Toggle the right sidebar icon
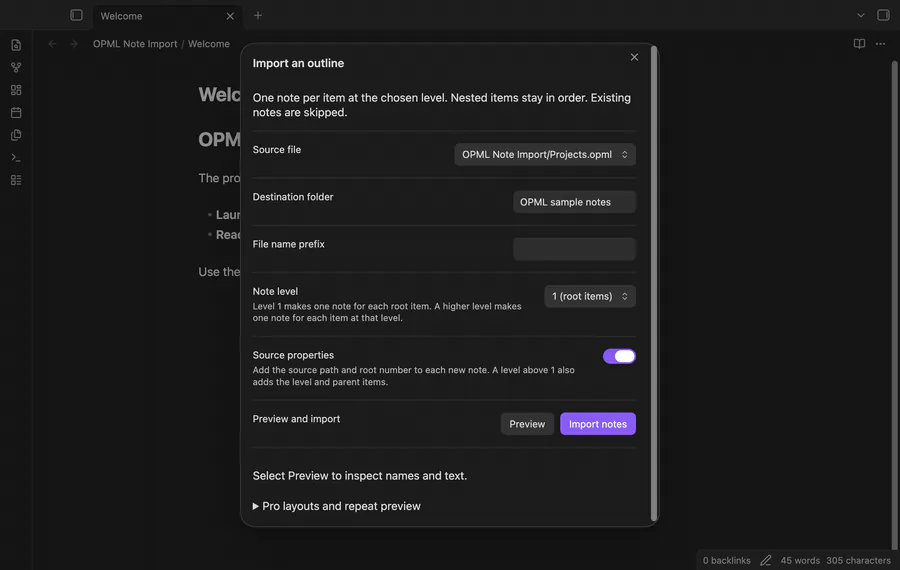Viewport: 900px width, 570px height. (883, 15)
